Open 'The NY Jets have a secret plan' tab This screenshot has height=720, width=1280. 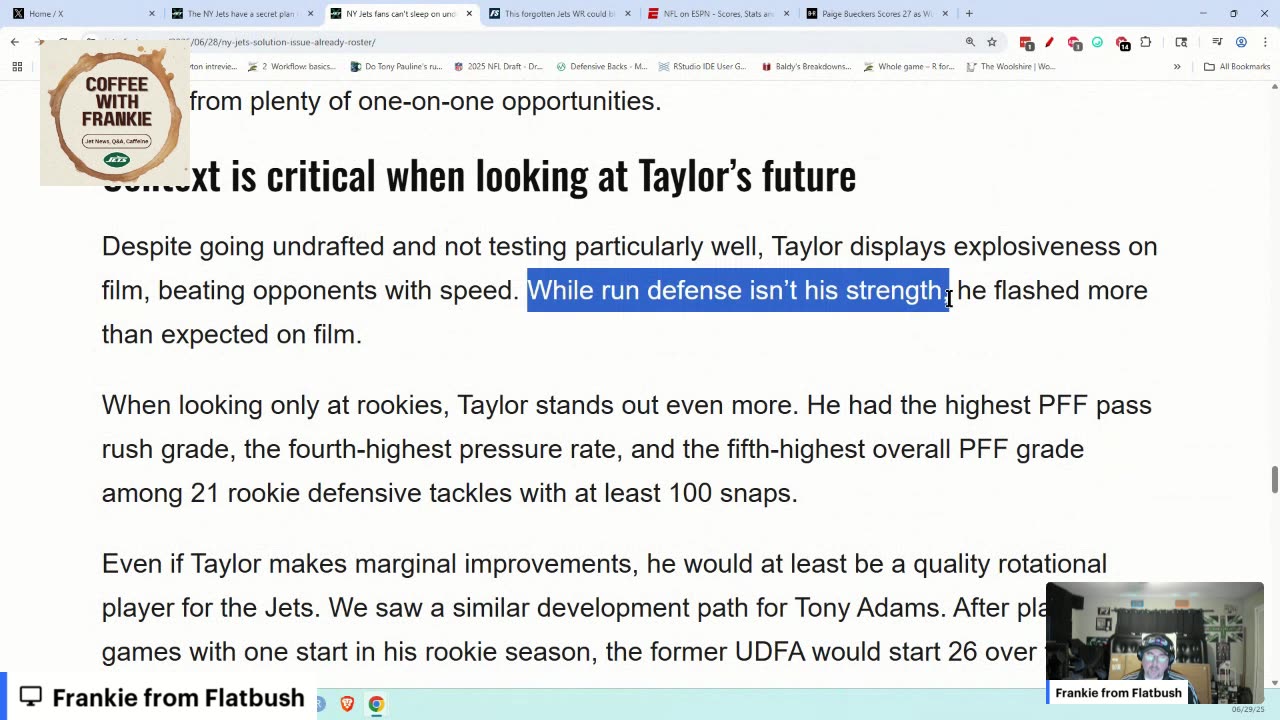[x=242, y=14]
